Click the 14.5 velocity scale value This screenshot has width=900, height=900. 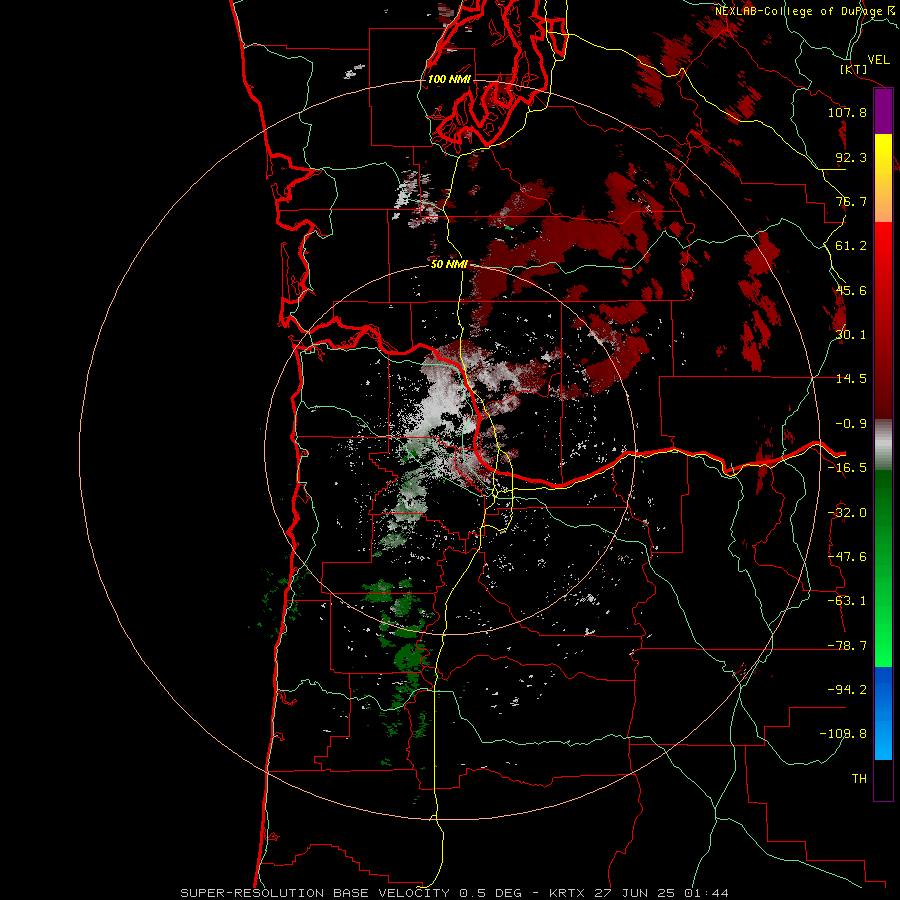tap(851, 379)
